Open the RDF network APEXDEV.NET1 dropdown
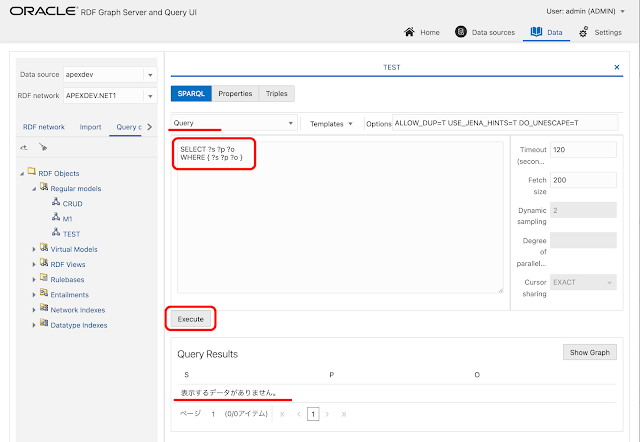Screen dimensions: 640x442 coord(150,96)
